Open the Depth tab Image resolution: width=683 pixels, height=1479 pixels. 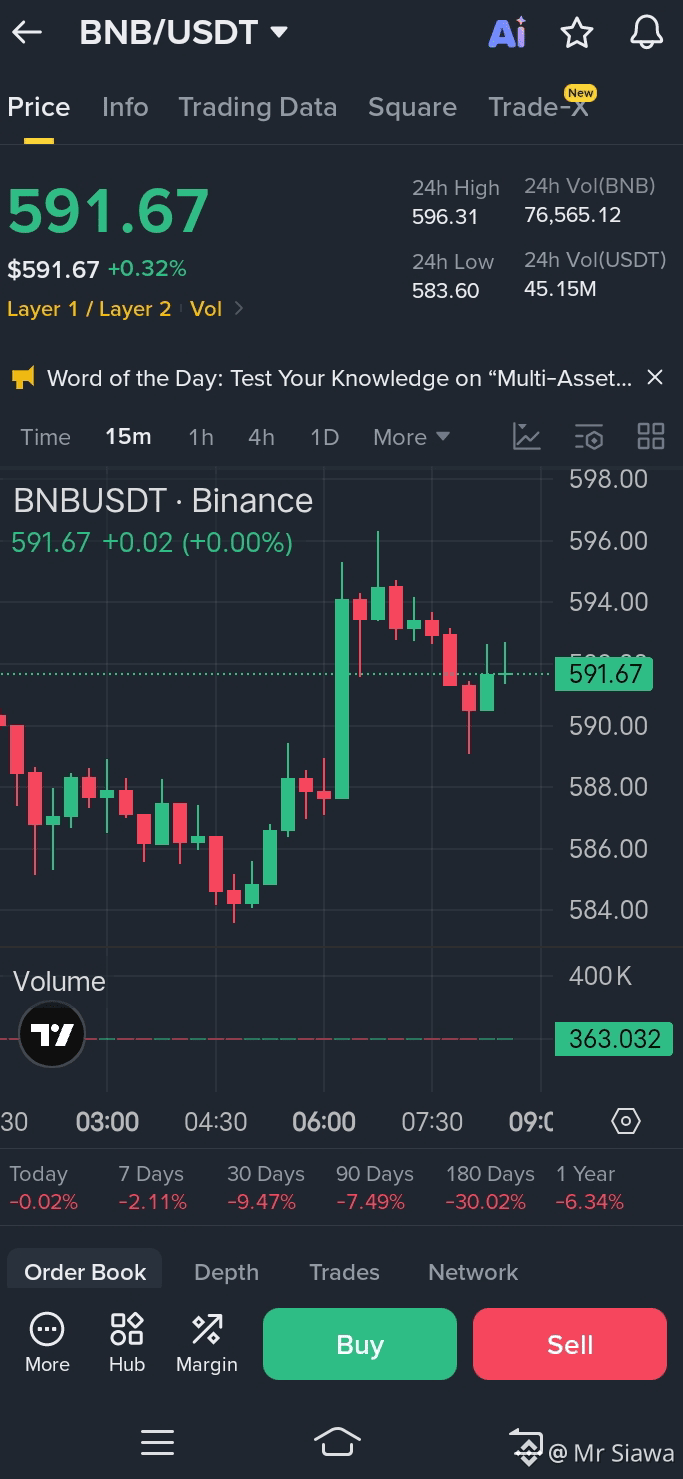point(226,1272)
